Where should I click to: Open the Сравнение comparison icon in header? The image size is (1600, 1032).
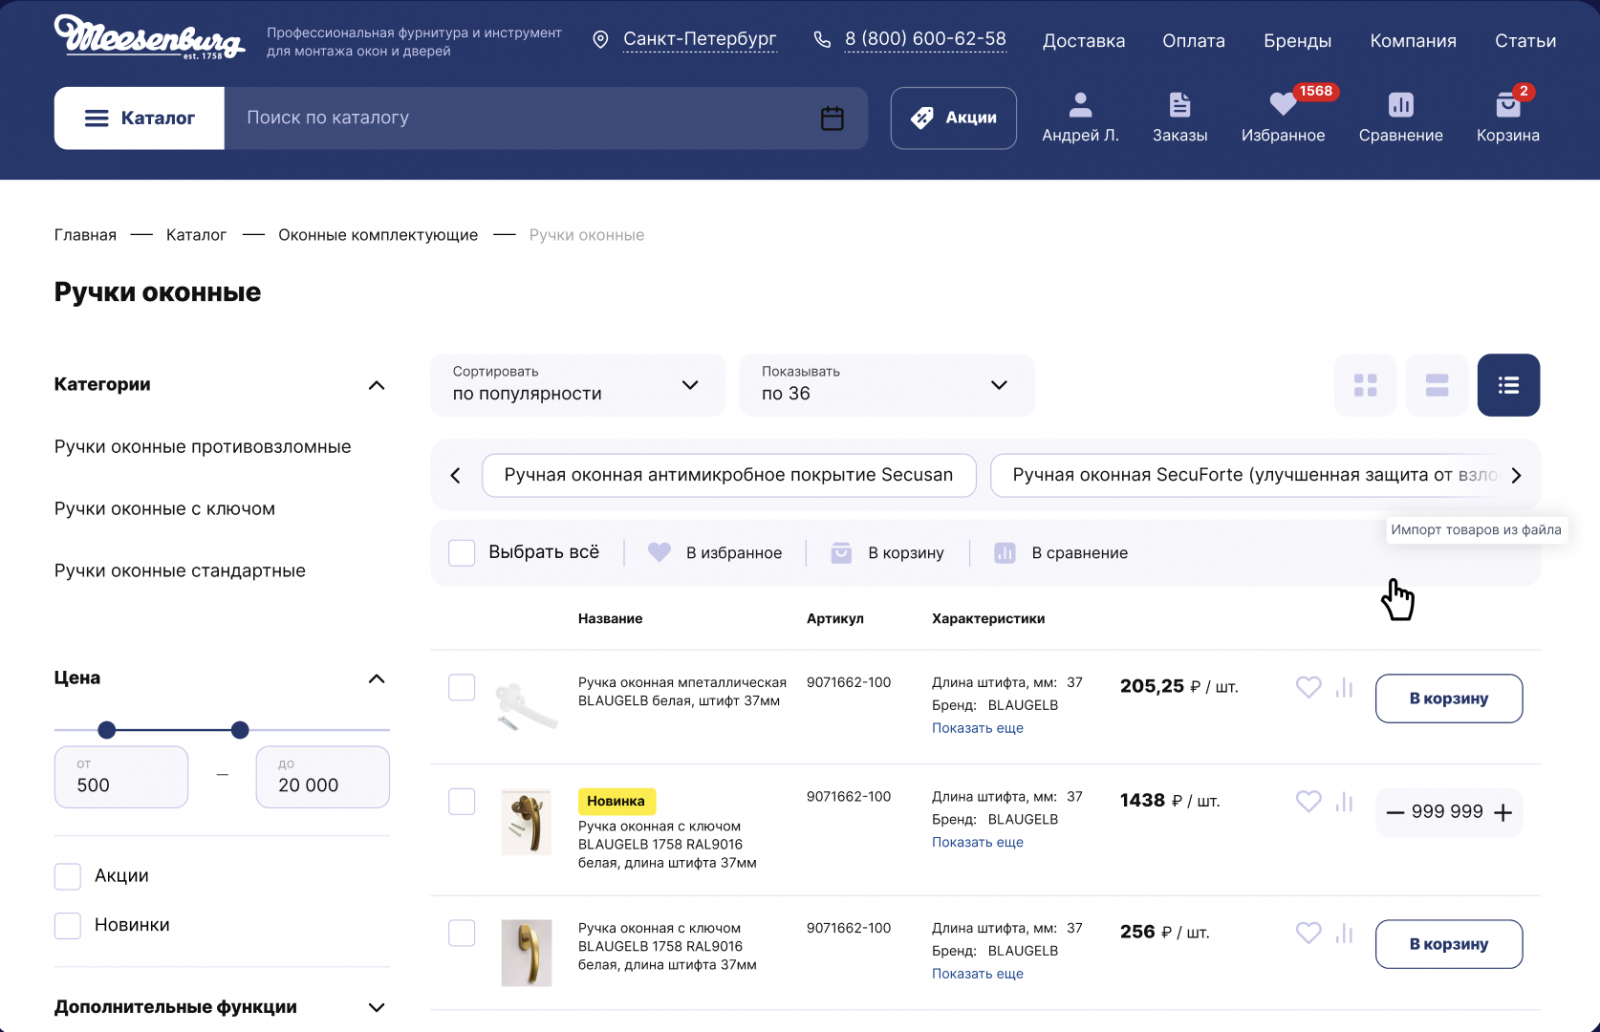(1400, 106)
